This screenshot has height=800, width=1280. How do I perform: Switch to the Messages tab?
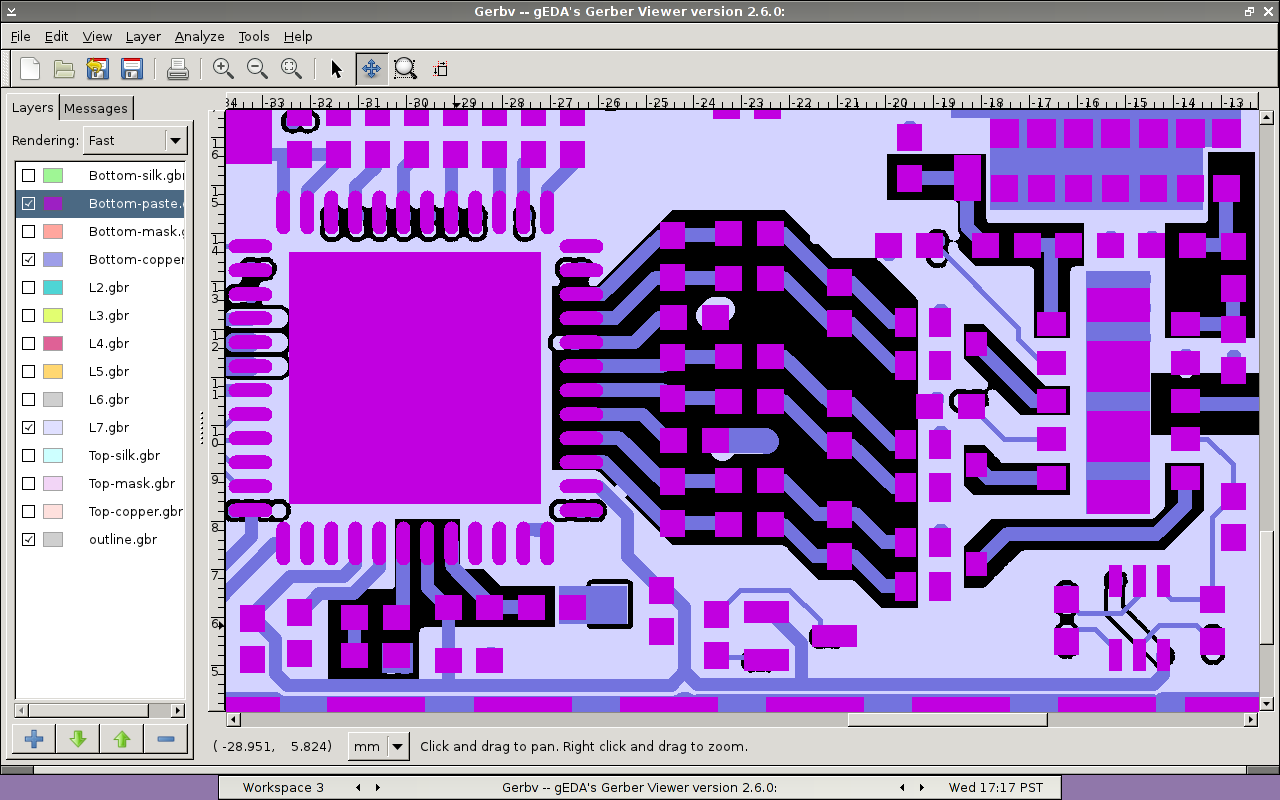coord(96,108)
